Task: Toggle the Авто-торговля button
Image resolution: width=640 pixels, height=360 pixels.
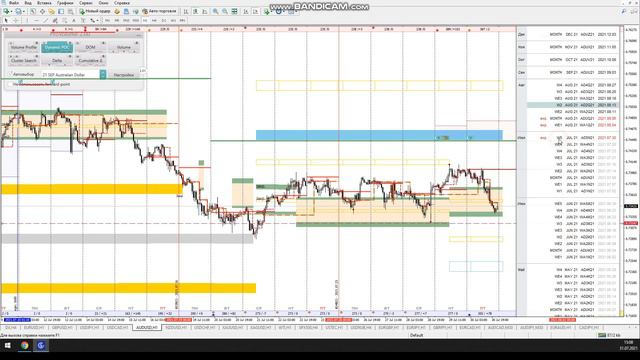Action: tap(159, 11)
